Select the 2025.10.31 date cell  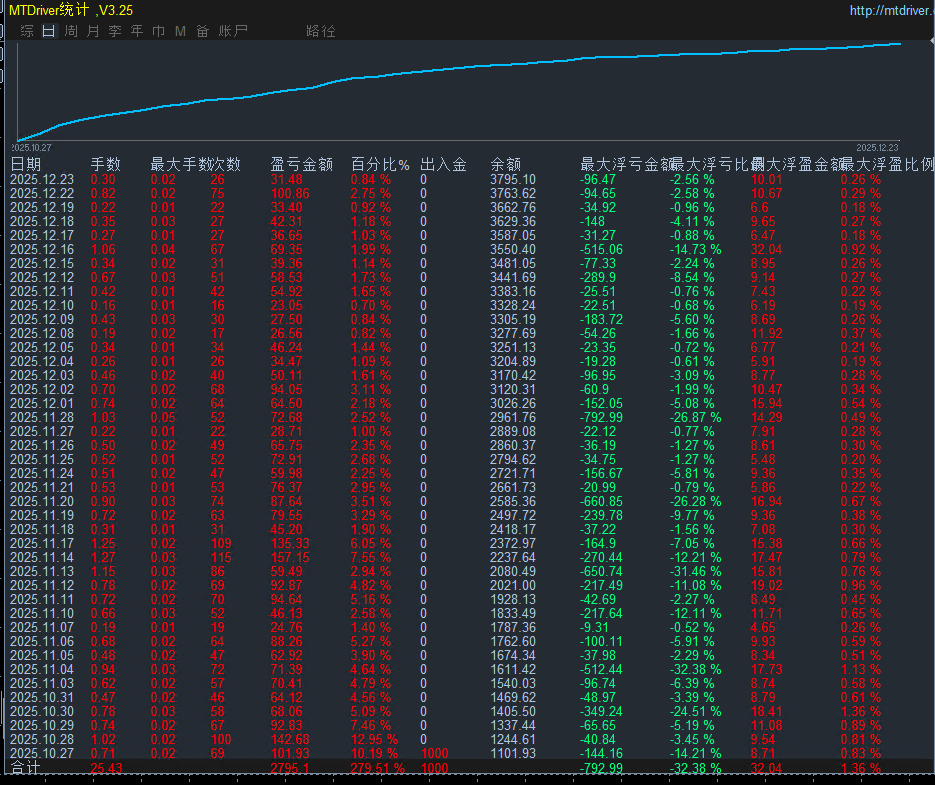[x=42, y=697]
